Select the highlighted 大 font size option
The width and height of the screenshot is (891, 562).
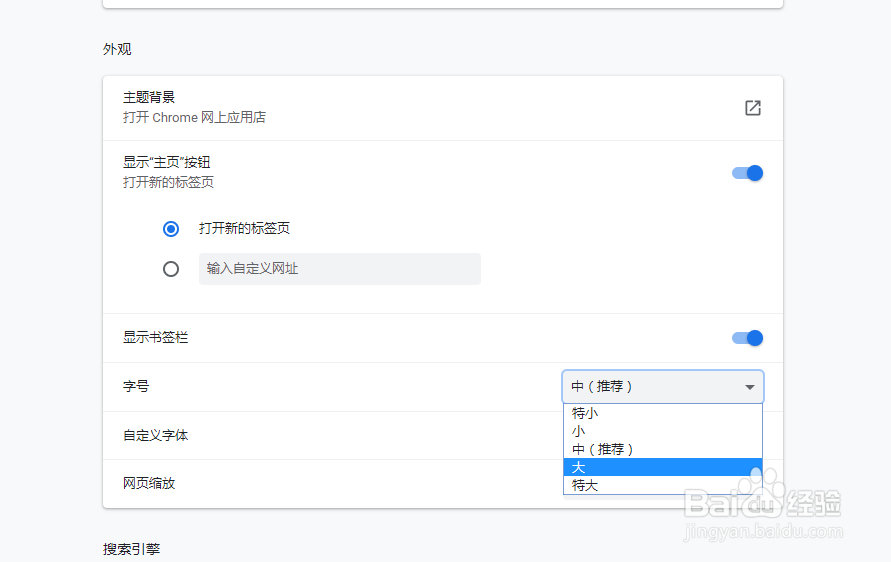coord(579,467)
